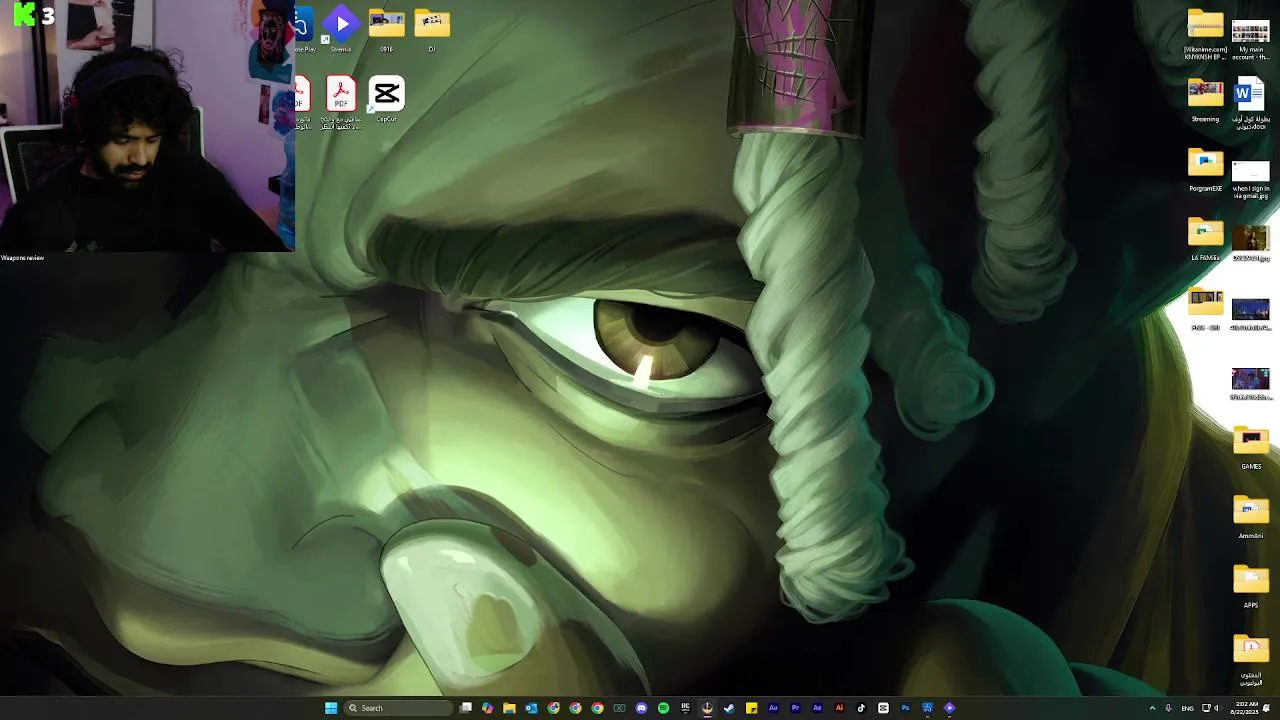This screenshot has height=720, width=1280.
Task: Open Stremio from the taskbar
Action: tap(949, 708)
